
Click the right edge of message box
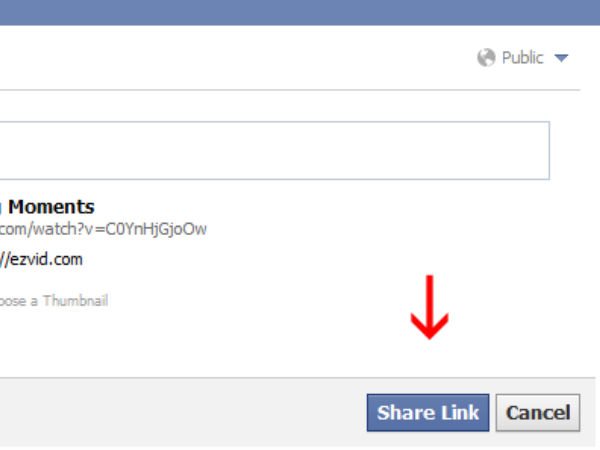pos(549,150)
